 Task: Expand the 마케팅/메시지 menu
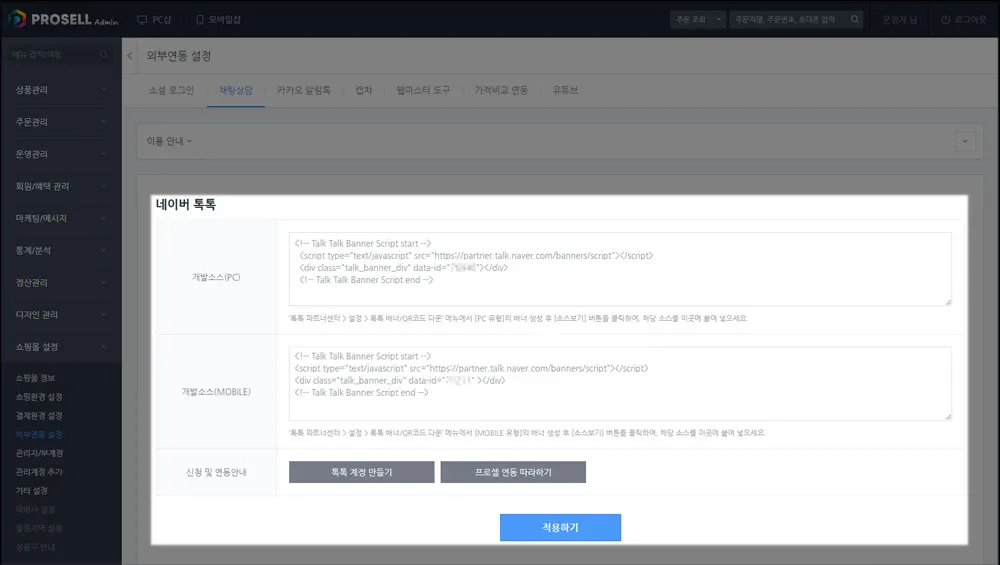[x=61, y=218]
